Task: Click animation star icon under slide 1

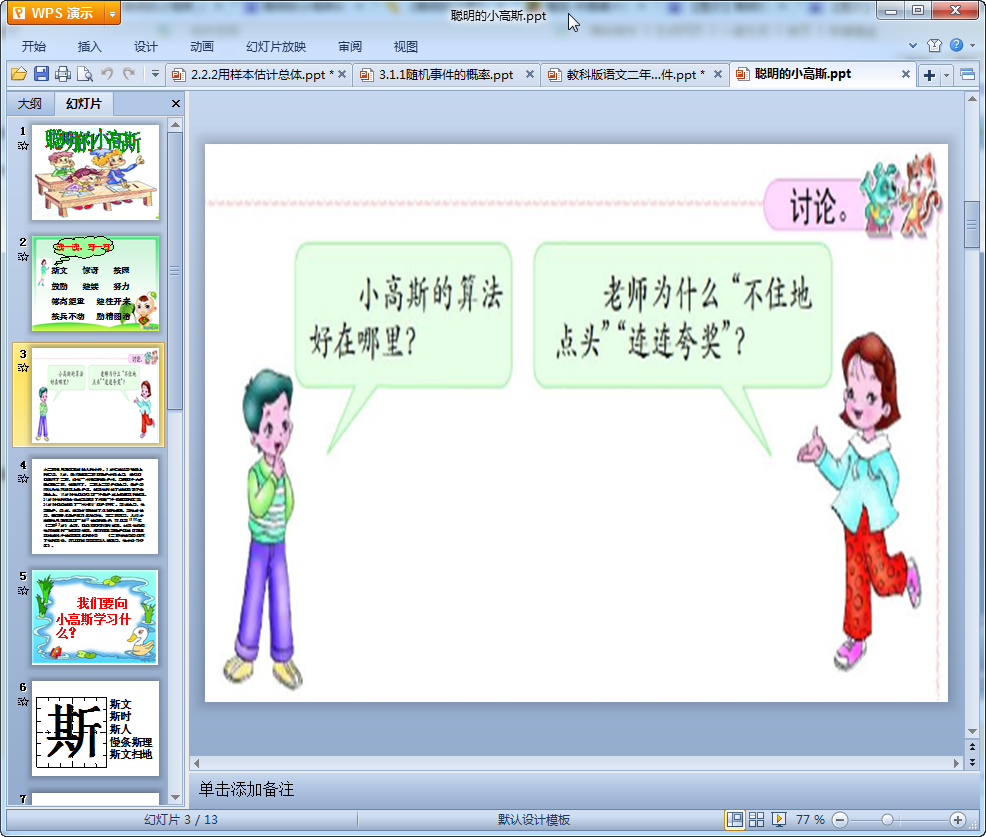Action: [23, 146]
